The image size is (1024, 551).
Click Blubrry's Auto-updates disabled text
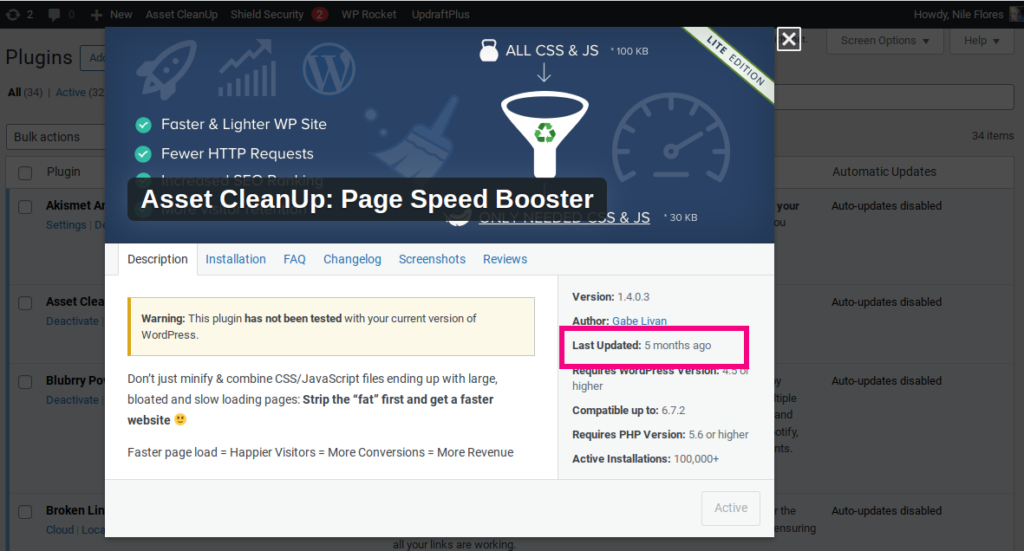coord(886,381)
